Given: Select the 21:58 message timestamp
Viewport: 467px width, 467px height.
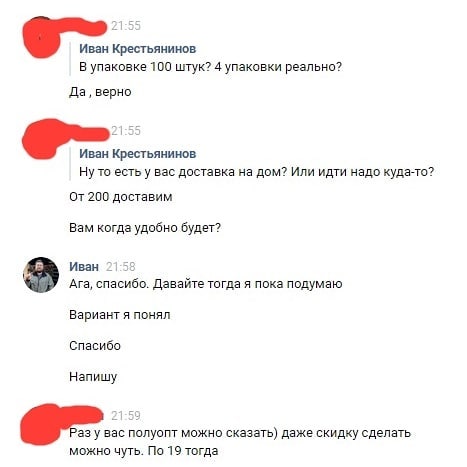Looking at the screenshot, I should pos(121,267).
